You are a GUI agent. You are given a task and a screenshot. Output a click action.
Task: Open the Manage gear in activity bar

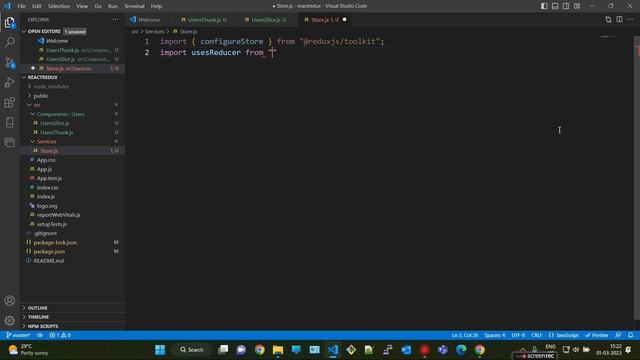coord(10,320)
